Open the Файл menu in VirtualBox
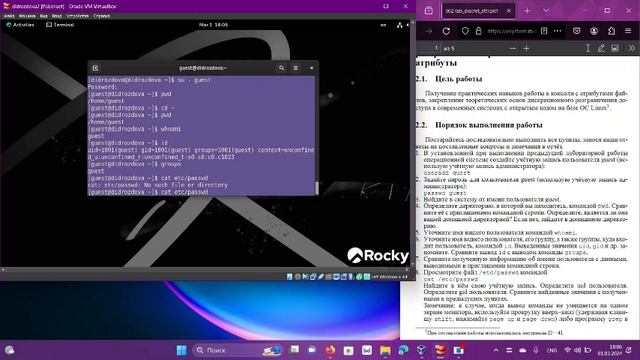Viewport: 640px width, 360px height. tap(9, 16)
